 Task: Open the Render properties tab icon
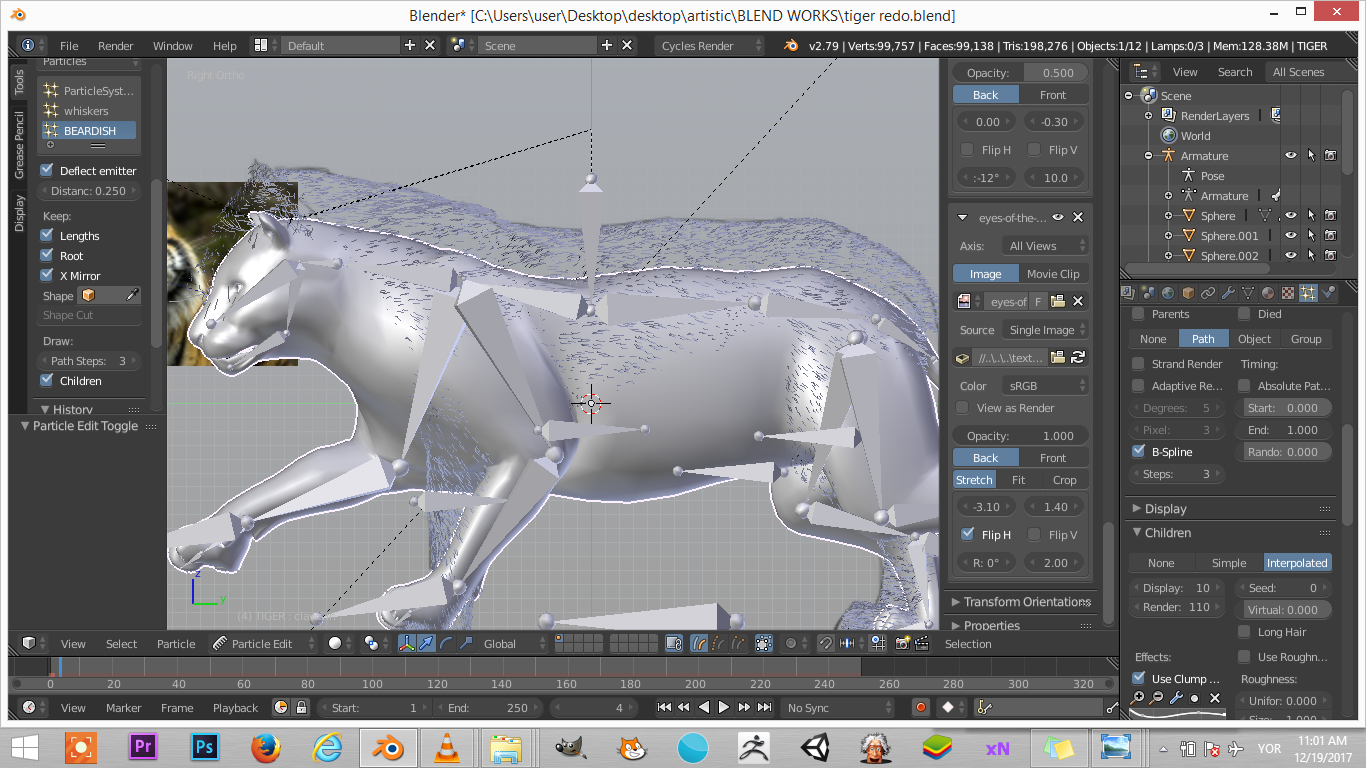tap(1128, 293)
